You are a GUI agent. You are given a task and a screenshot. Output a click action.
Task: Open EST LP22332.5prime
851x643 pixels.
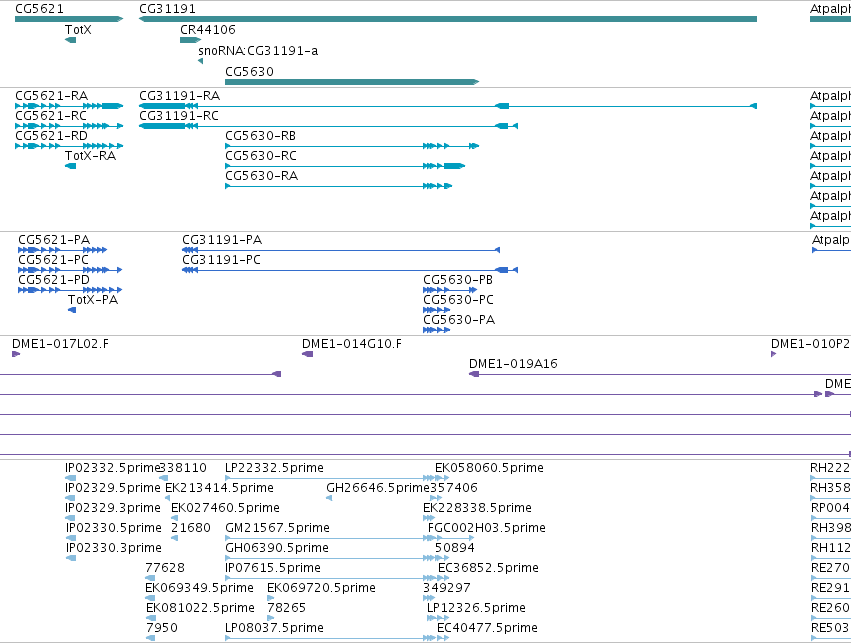tap(274, 468)
